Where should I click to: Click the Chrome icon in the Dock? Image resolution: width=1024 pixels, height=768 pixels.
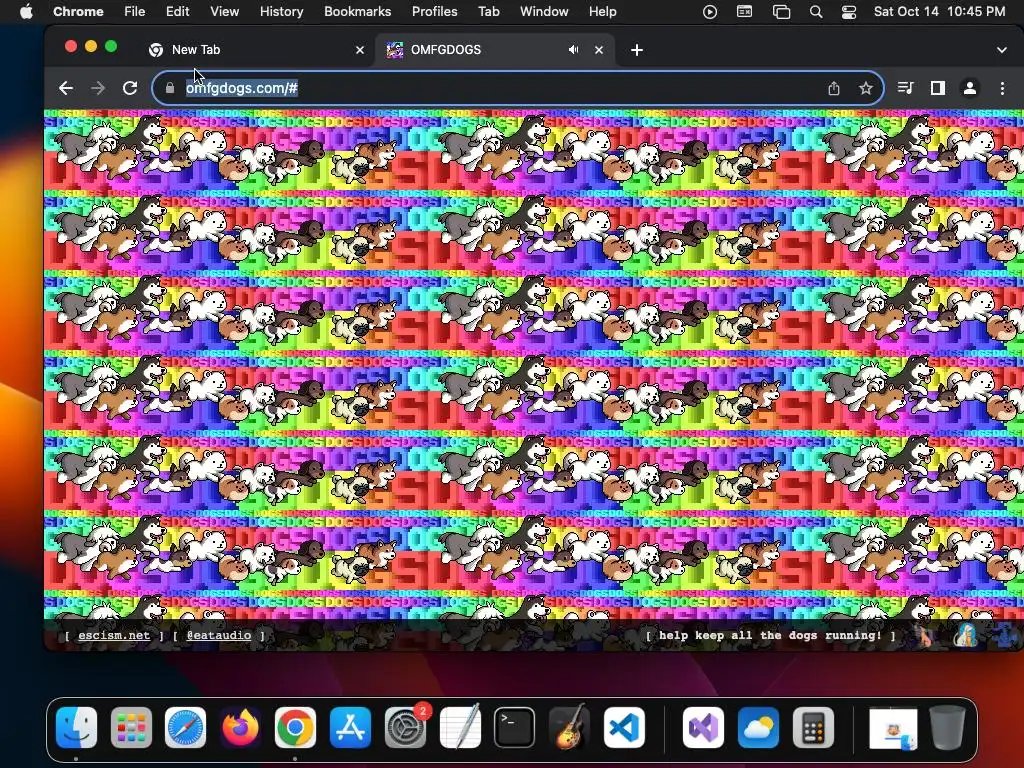[x=295, y=728]
